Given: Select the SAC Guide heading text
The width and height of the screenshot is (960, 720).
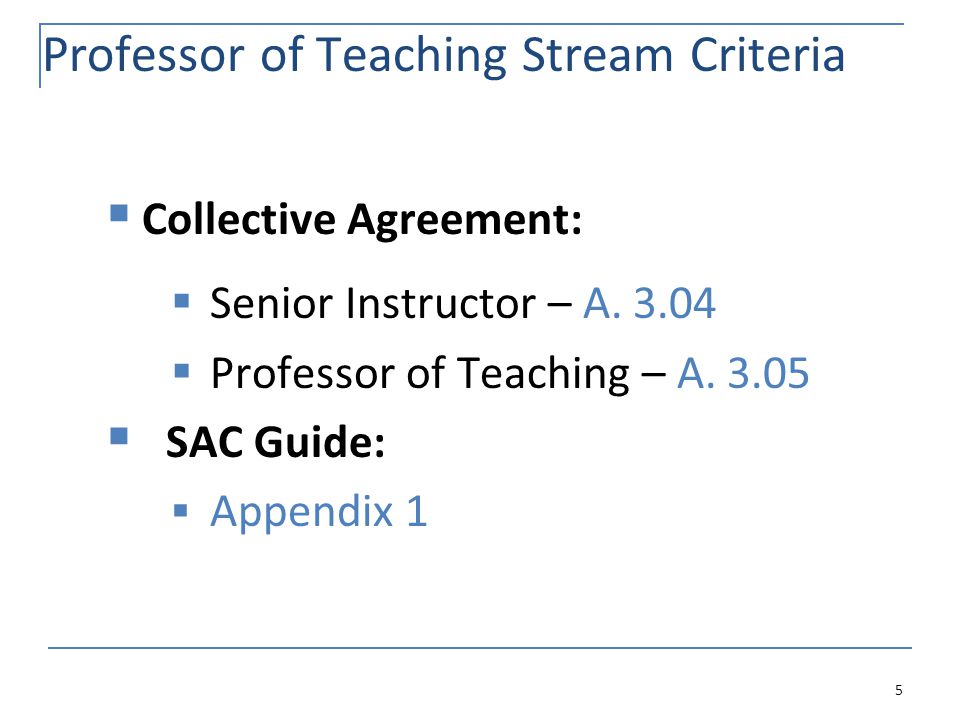Looking at the screenshot, I should pos(276,441).
